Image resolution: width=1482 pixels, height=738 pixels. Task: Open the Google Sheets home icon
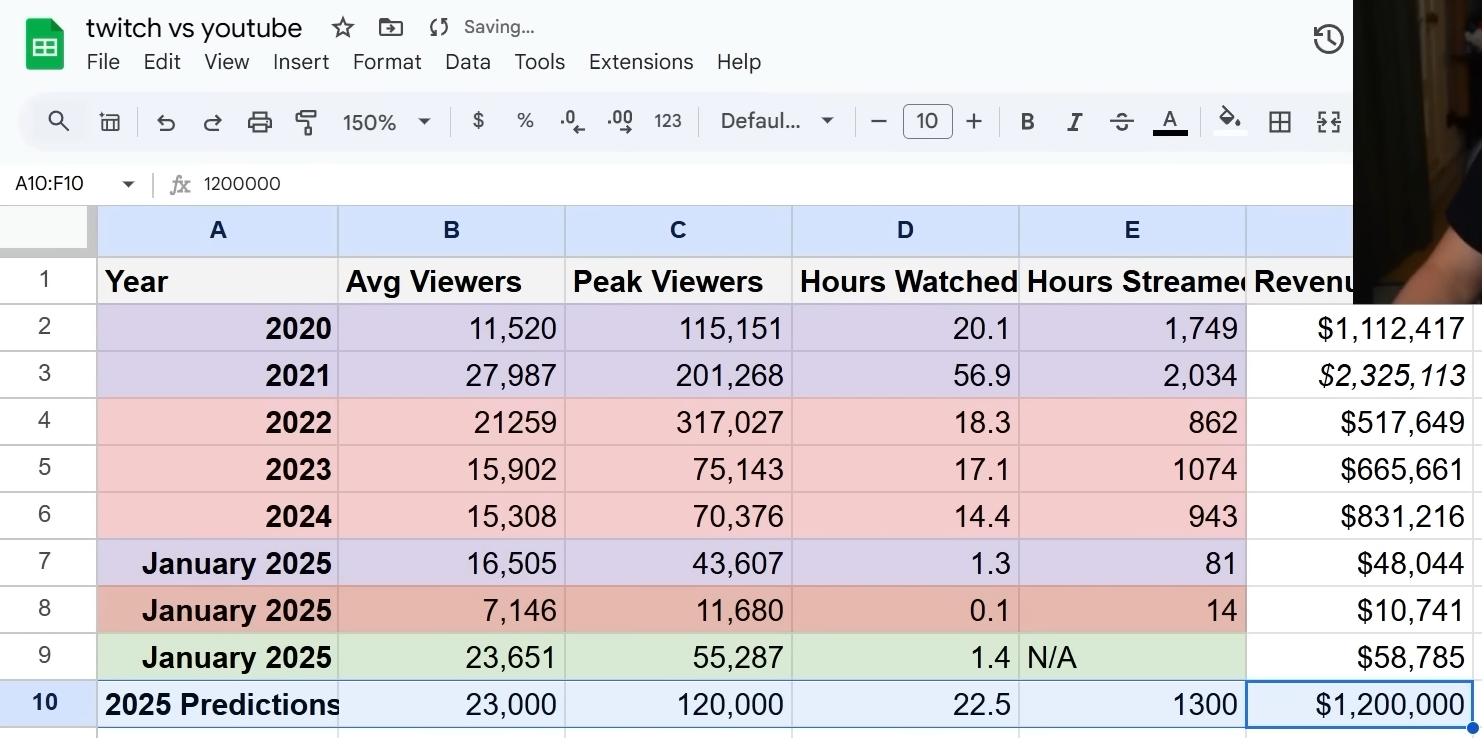click(x=45, y=45)
